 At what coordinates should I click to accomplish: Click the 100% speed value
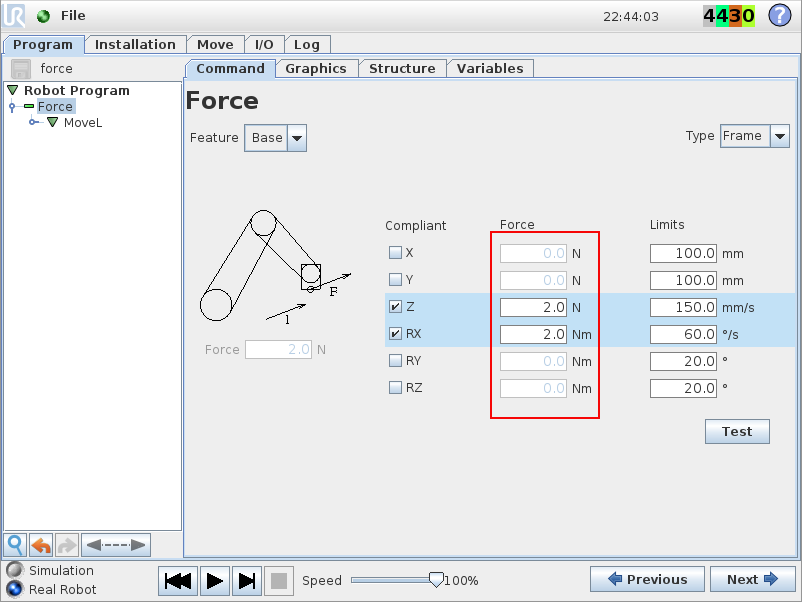coord(461,581)
